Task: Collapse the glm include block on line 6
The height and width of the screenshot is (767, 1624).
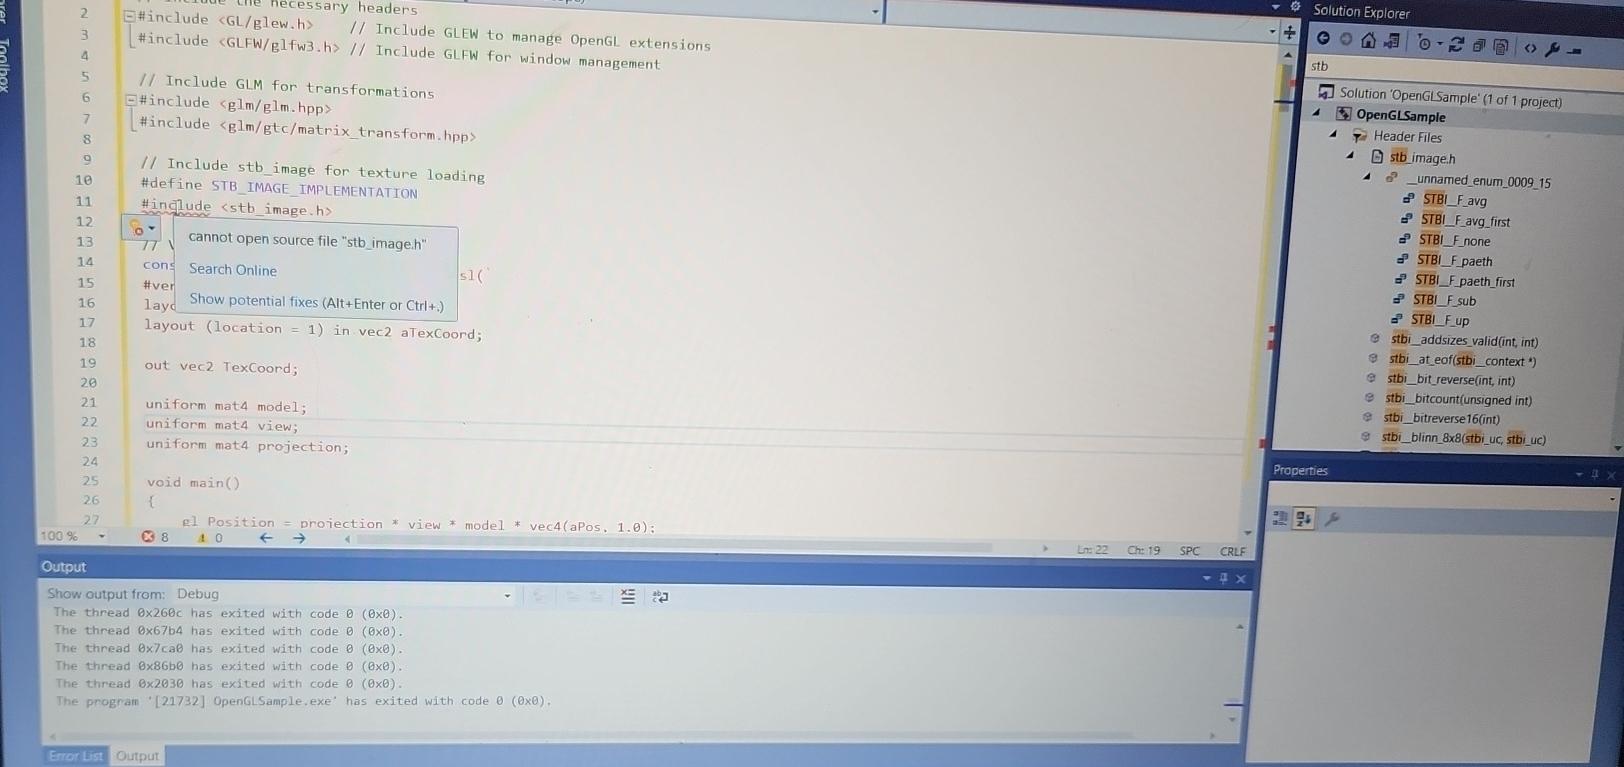Action: (x=130, y=100)
